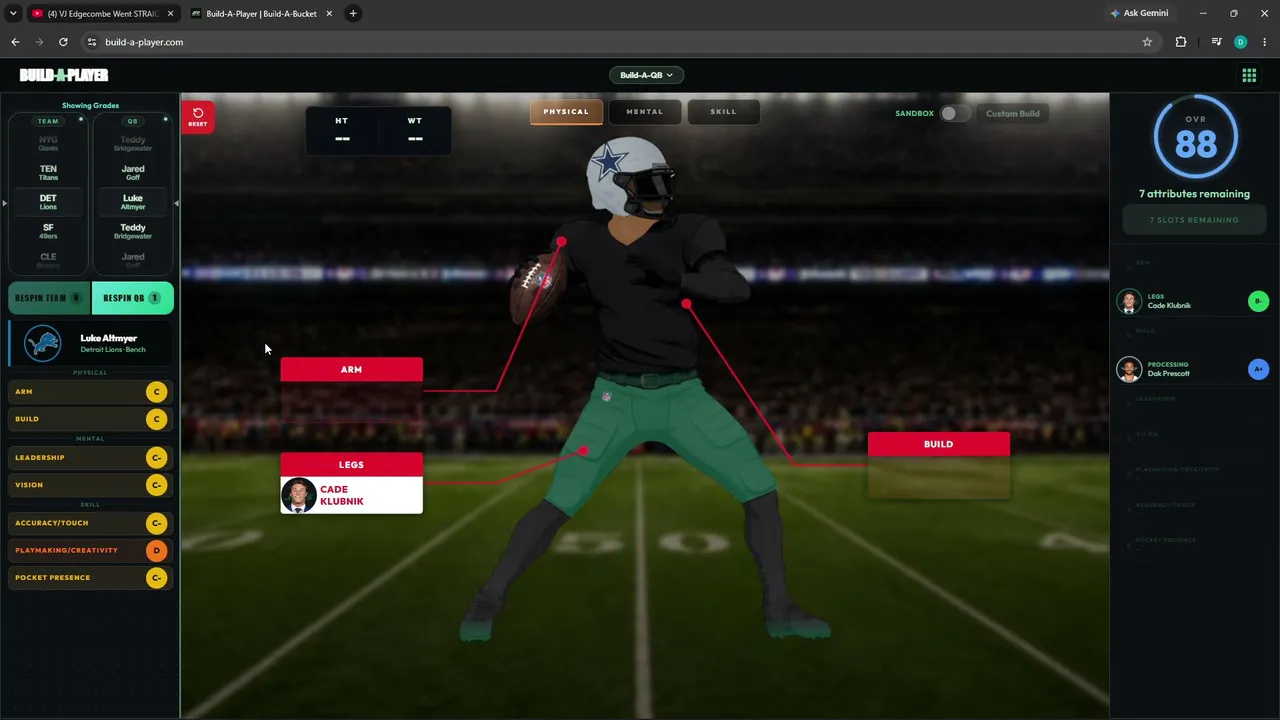Click the Respin QB button
Screen dimensions: 1280x720
coord(132,298)
